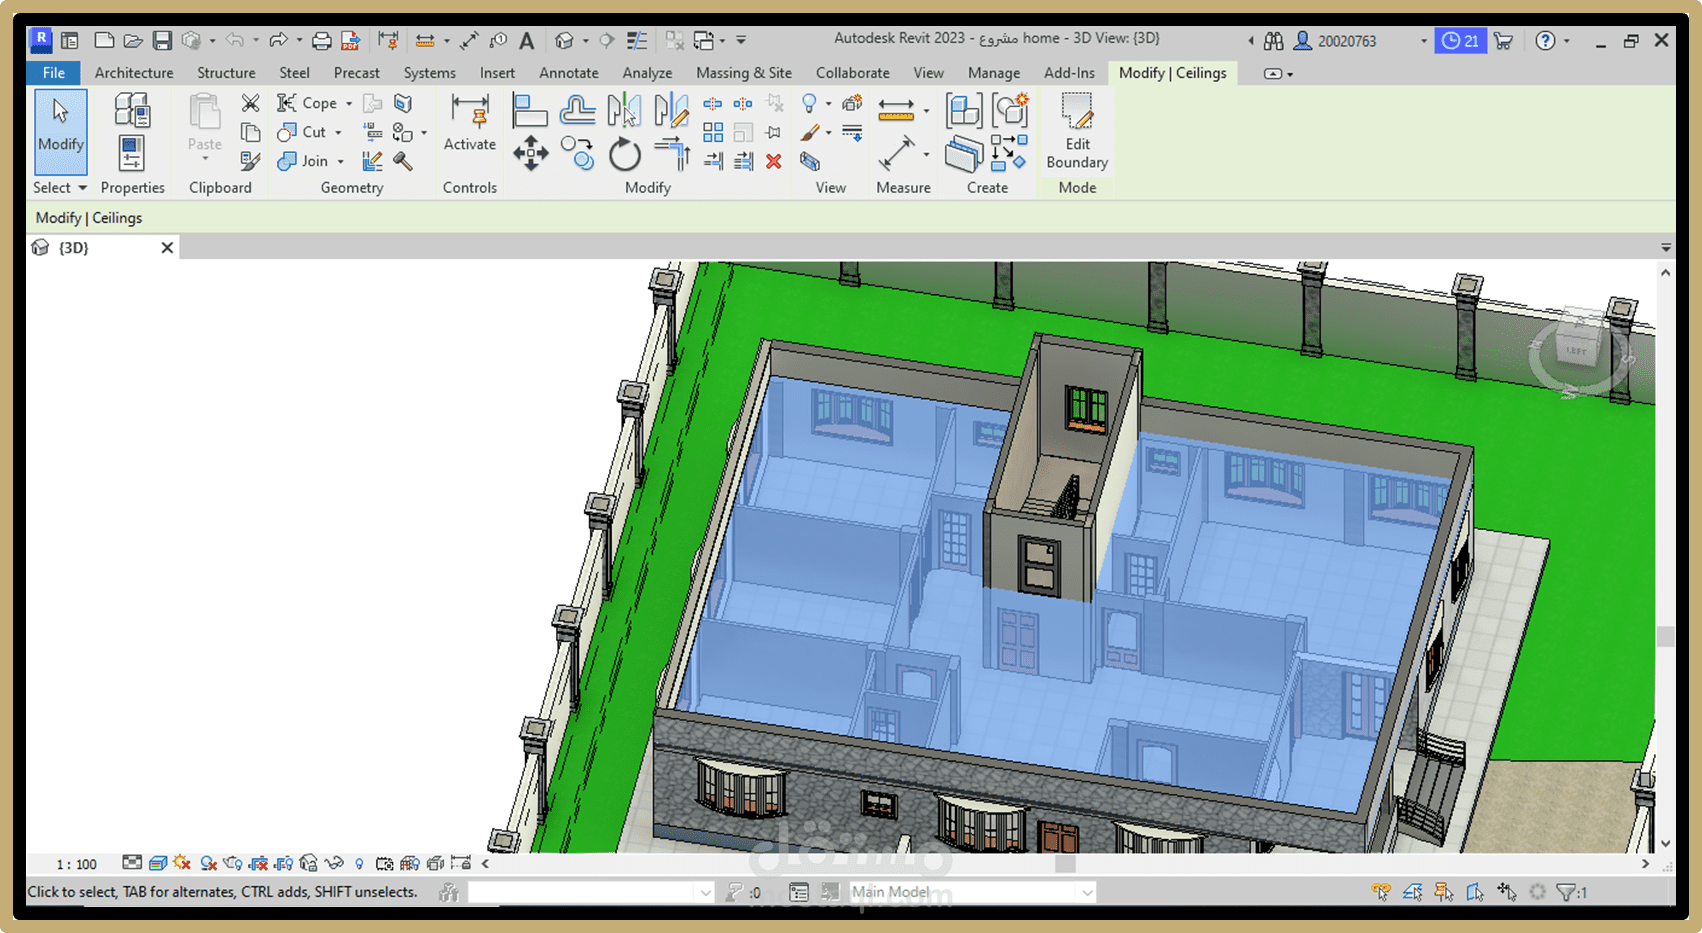Toggle Sun Path on the view control bar
1702x933 pixels.
(182, 863)
